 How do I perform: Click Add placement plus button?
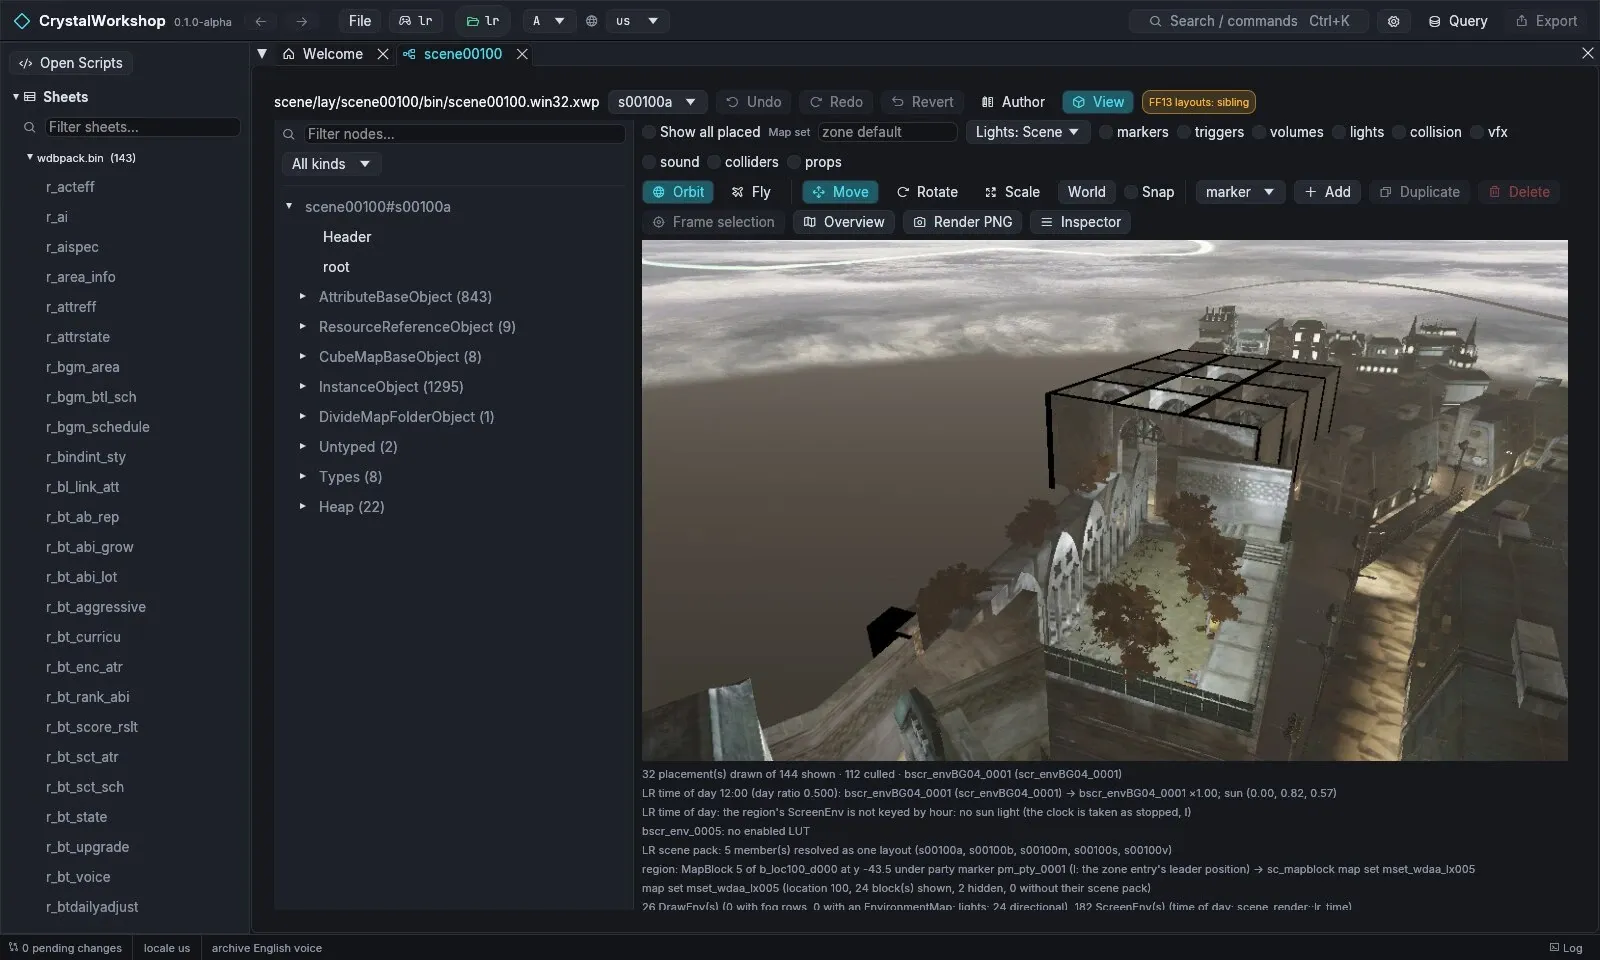point(1327,192)
